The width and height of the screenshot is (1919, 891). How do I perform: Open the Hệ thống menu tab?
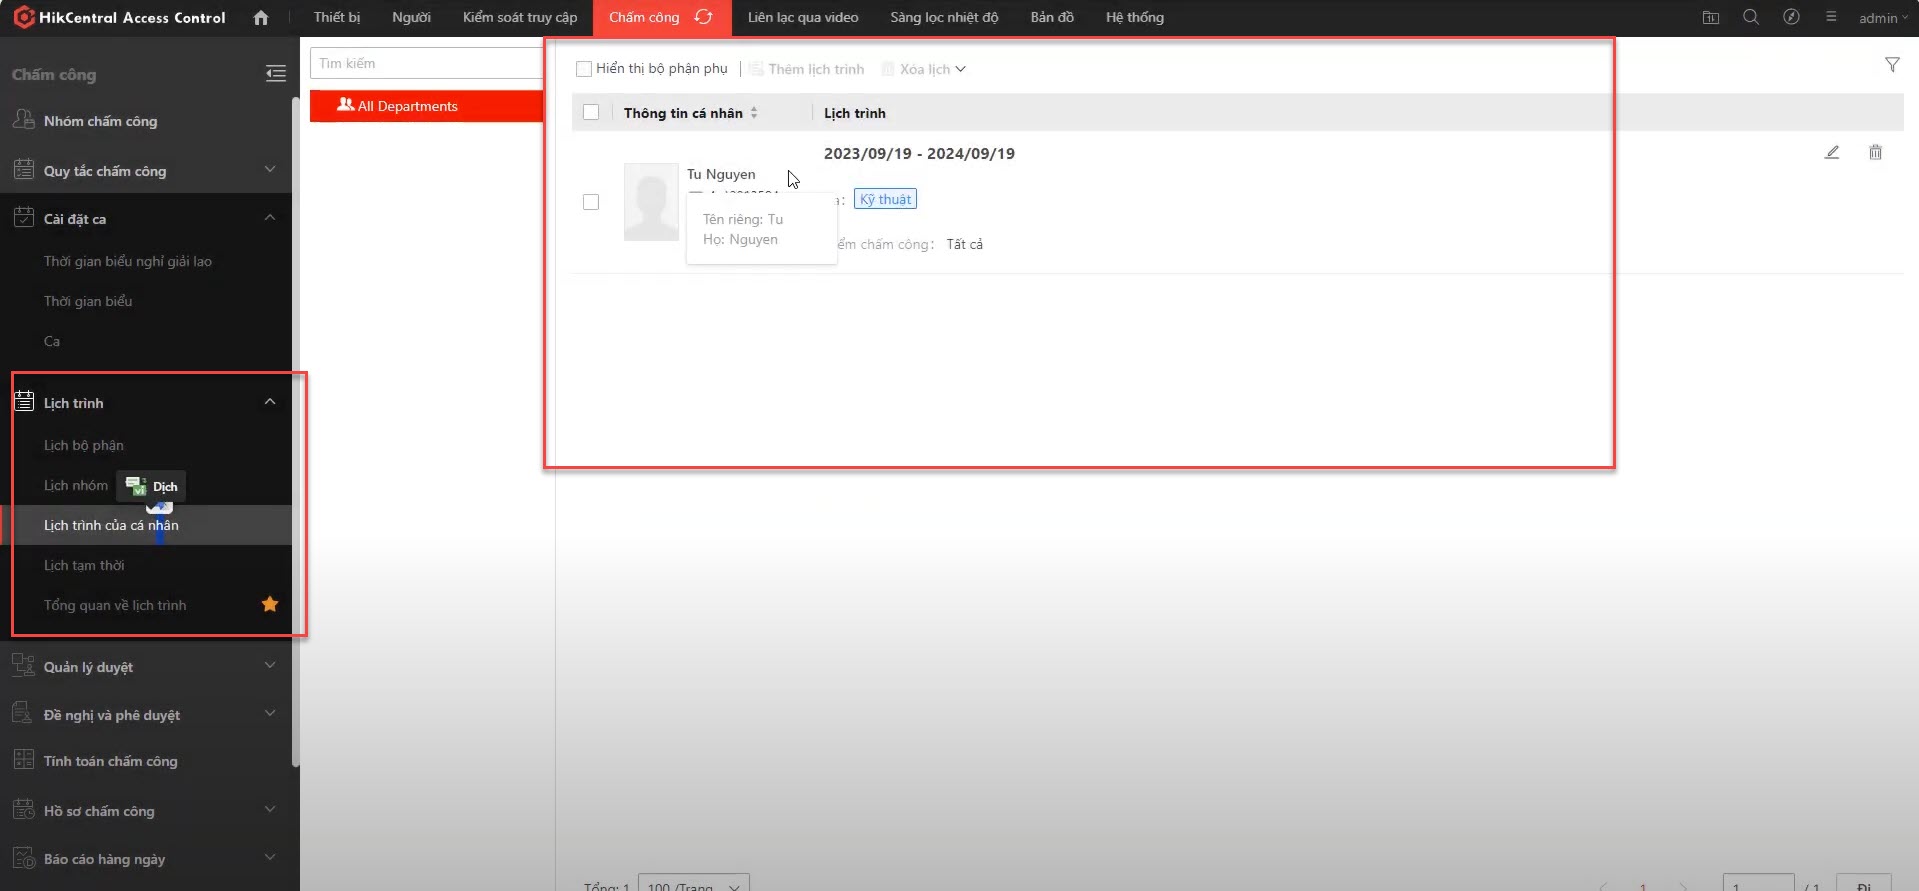point(1134,17)
